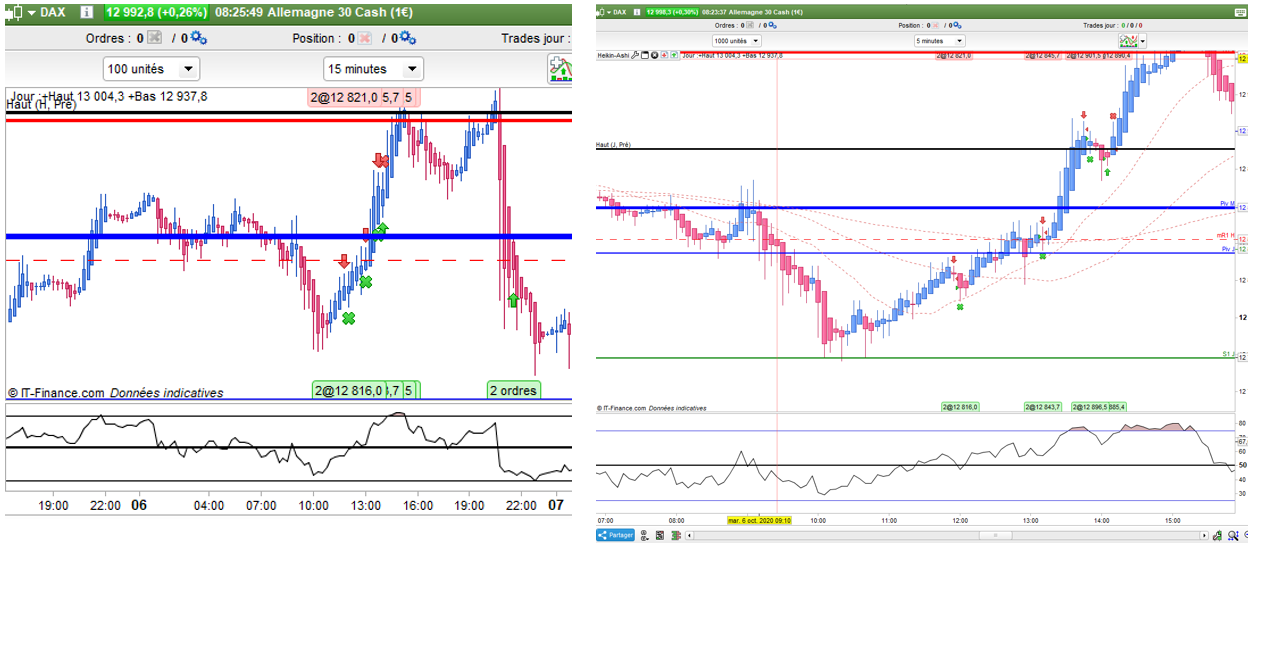Click the horizontal scrollbar thumb in right chart
Image resolution: width=1275 pixels, height=659 pixels.
[x=995, y=535]
